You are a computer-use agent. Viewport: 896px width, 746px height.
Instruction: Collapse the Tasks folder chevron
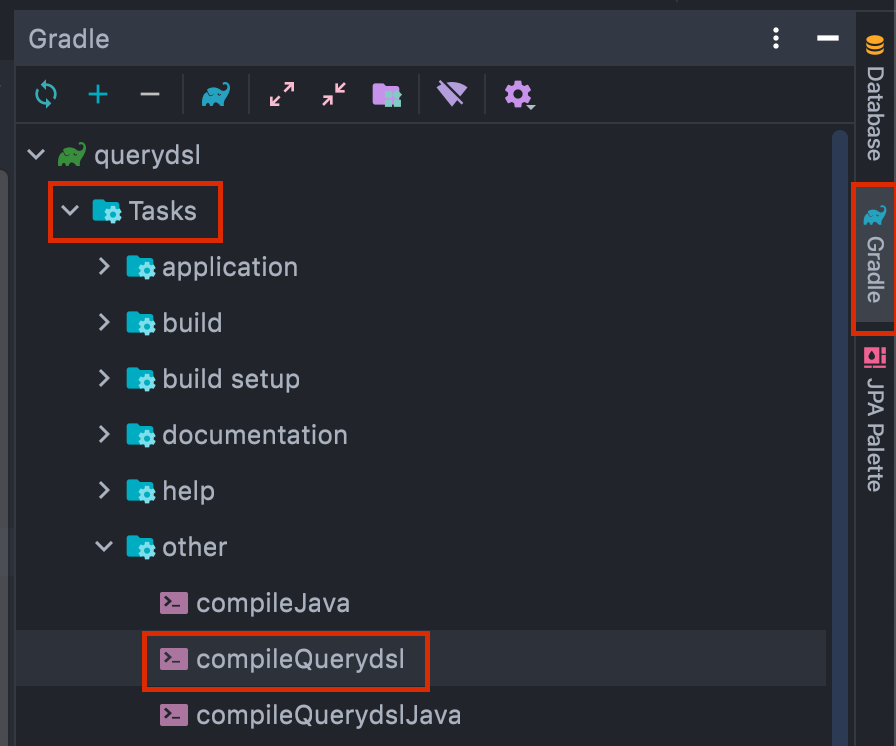[x=70, y=211]
